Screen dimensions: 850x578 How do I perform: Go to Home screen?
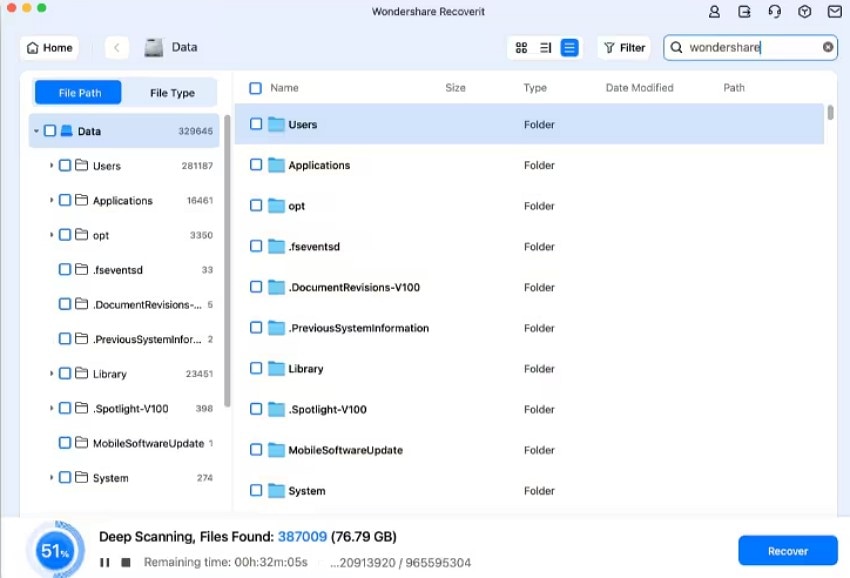[49, 48]
